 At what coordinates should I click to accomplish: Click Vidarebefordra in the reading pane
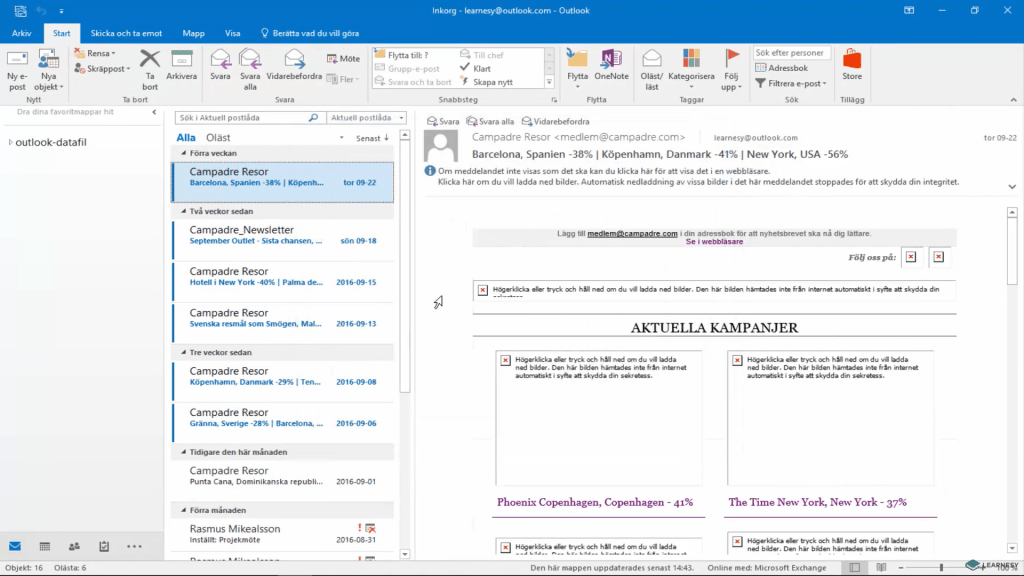pyautogui.click(x=555, y=121)
